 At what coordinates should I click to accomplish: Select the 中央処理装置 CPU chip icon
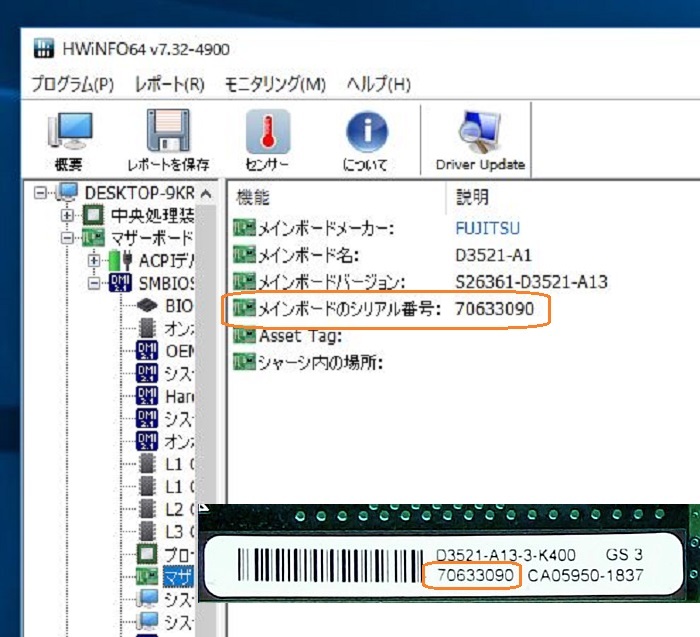tap(93, 215)
